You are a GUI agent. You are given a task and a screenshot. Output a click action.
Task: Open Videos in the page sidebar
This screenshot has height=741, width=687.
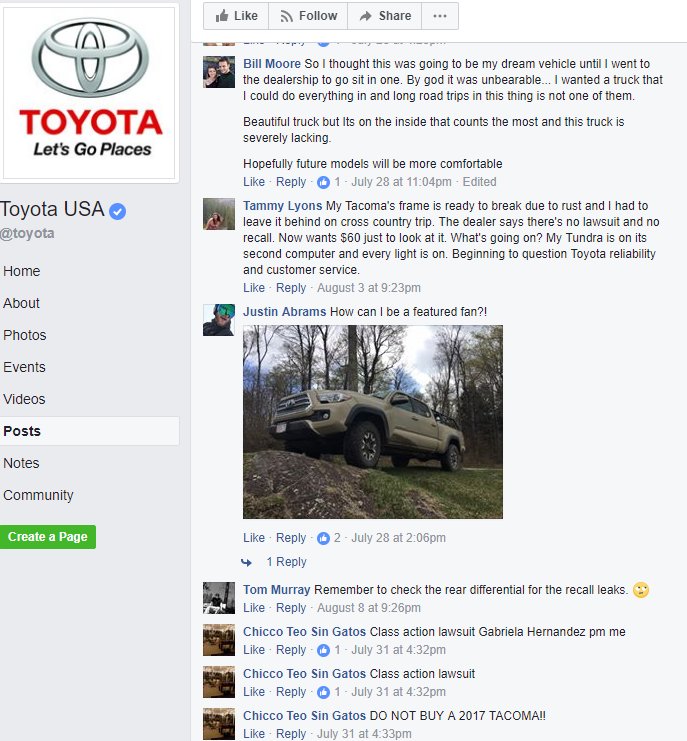(x=24, y=399)
